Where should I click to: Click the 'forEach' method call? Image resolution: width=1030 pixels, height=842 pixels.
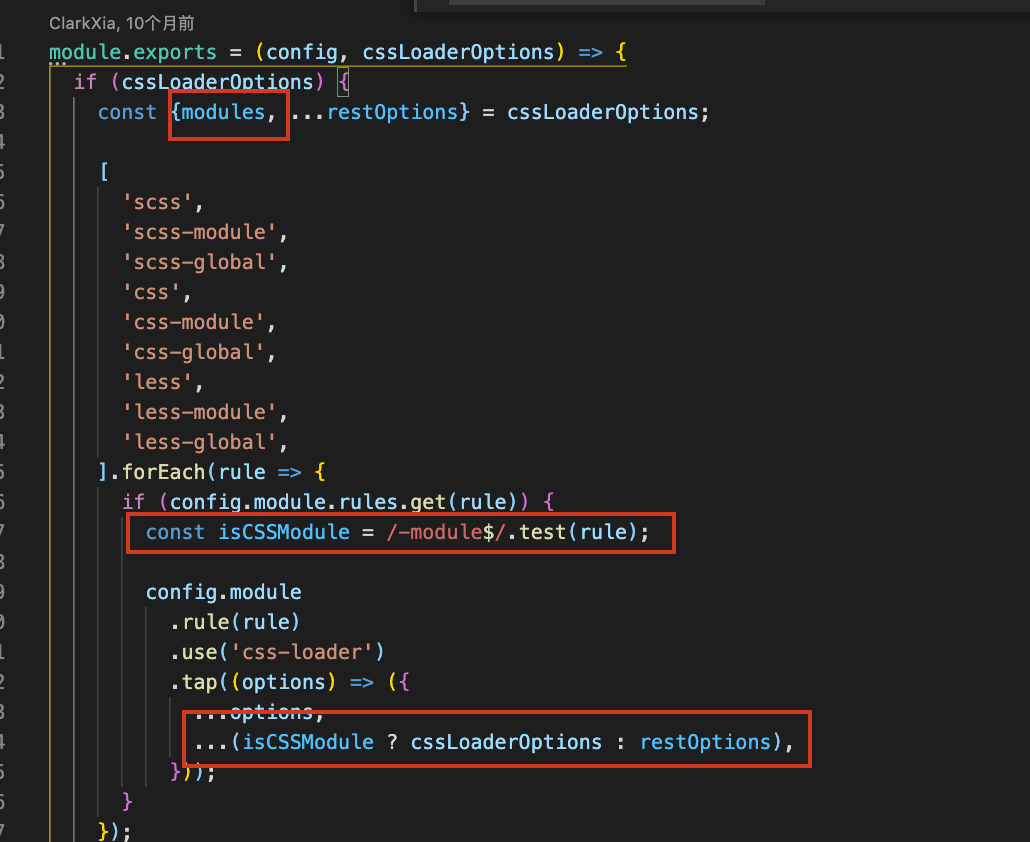click(164, 472)
